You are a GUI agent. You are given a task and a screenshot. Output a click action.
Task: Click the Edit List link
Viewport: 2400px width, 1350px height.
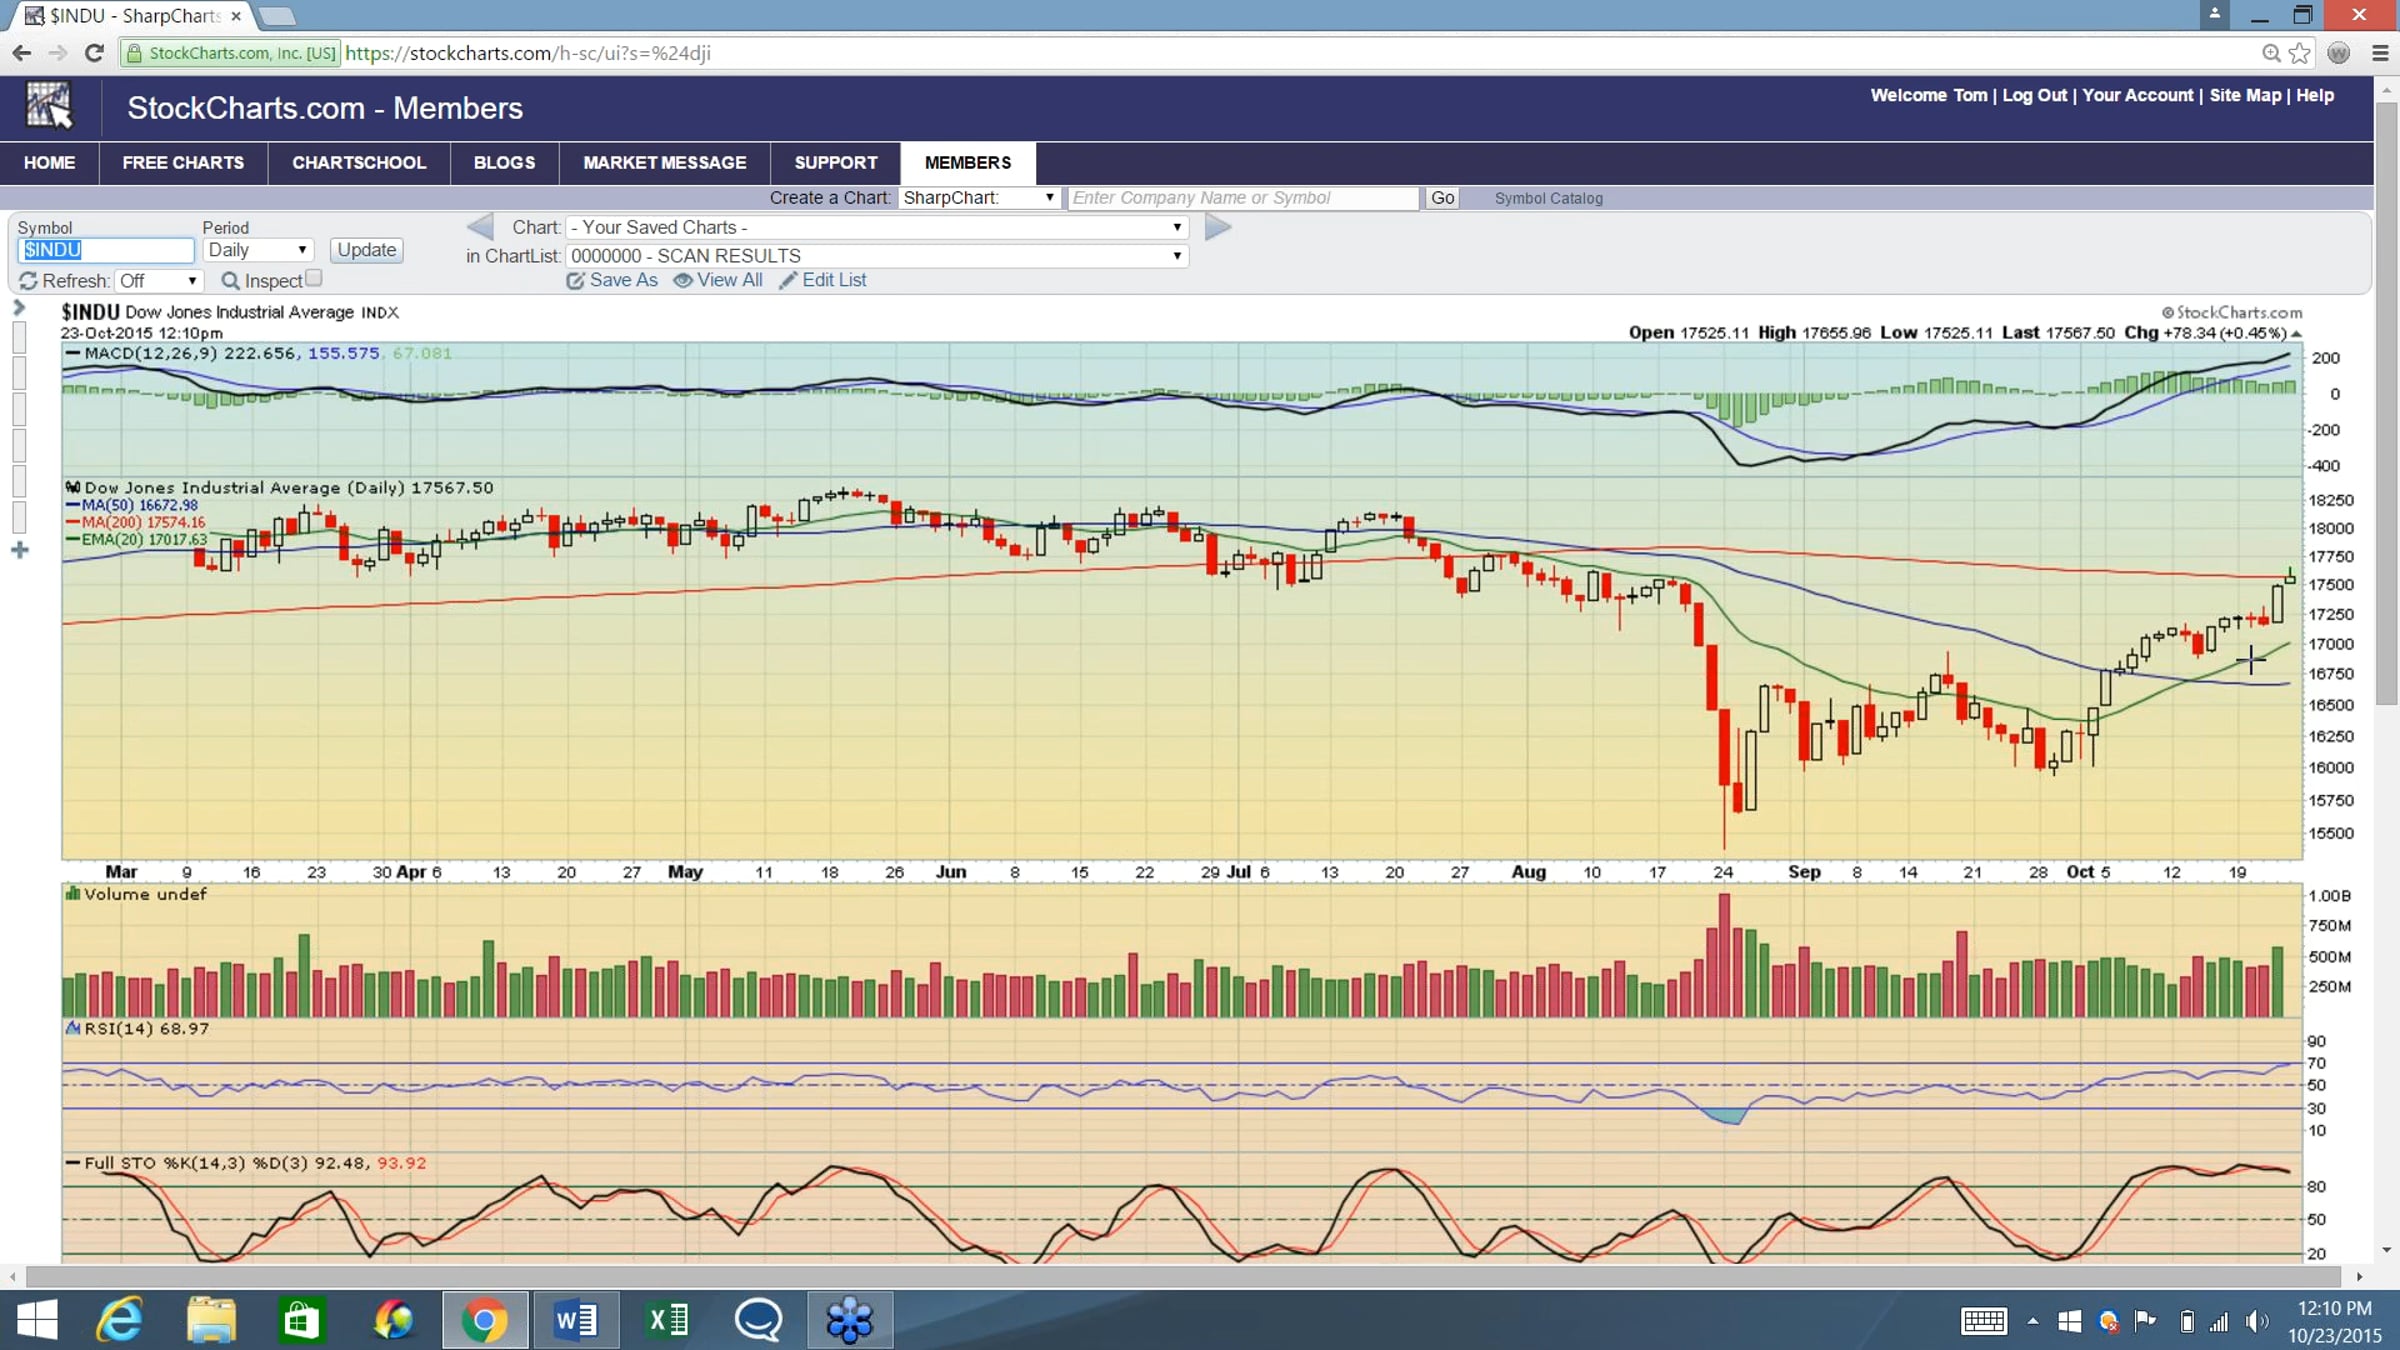click(x=824, y=281)
